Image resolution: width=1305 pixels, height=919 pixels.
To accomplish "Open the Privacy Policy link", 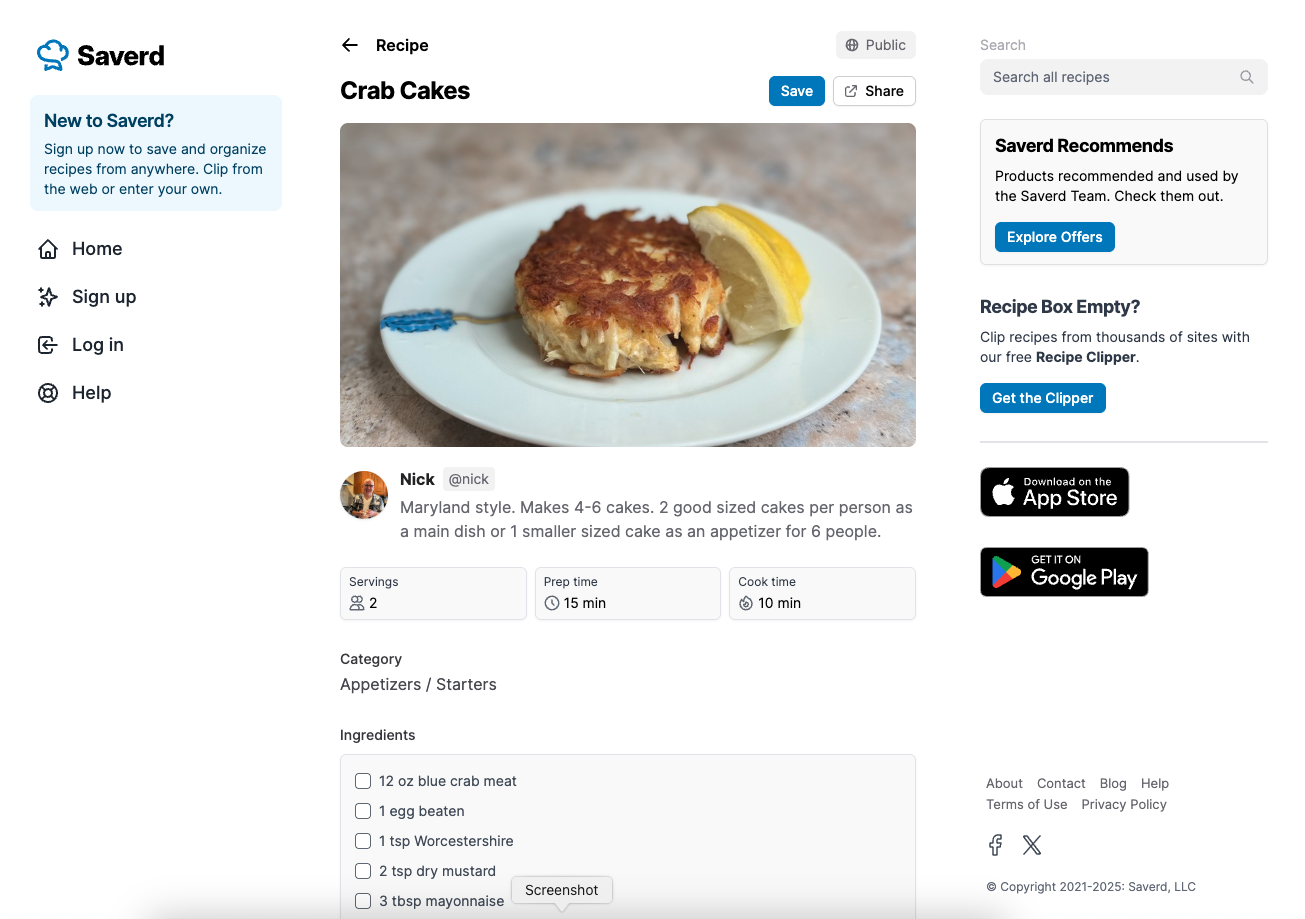I will [1124, 804].
